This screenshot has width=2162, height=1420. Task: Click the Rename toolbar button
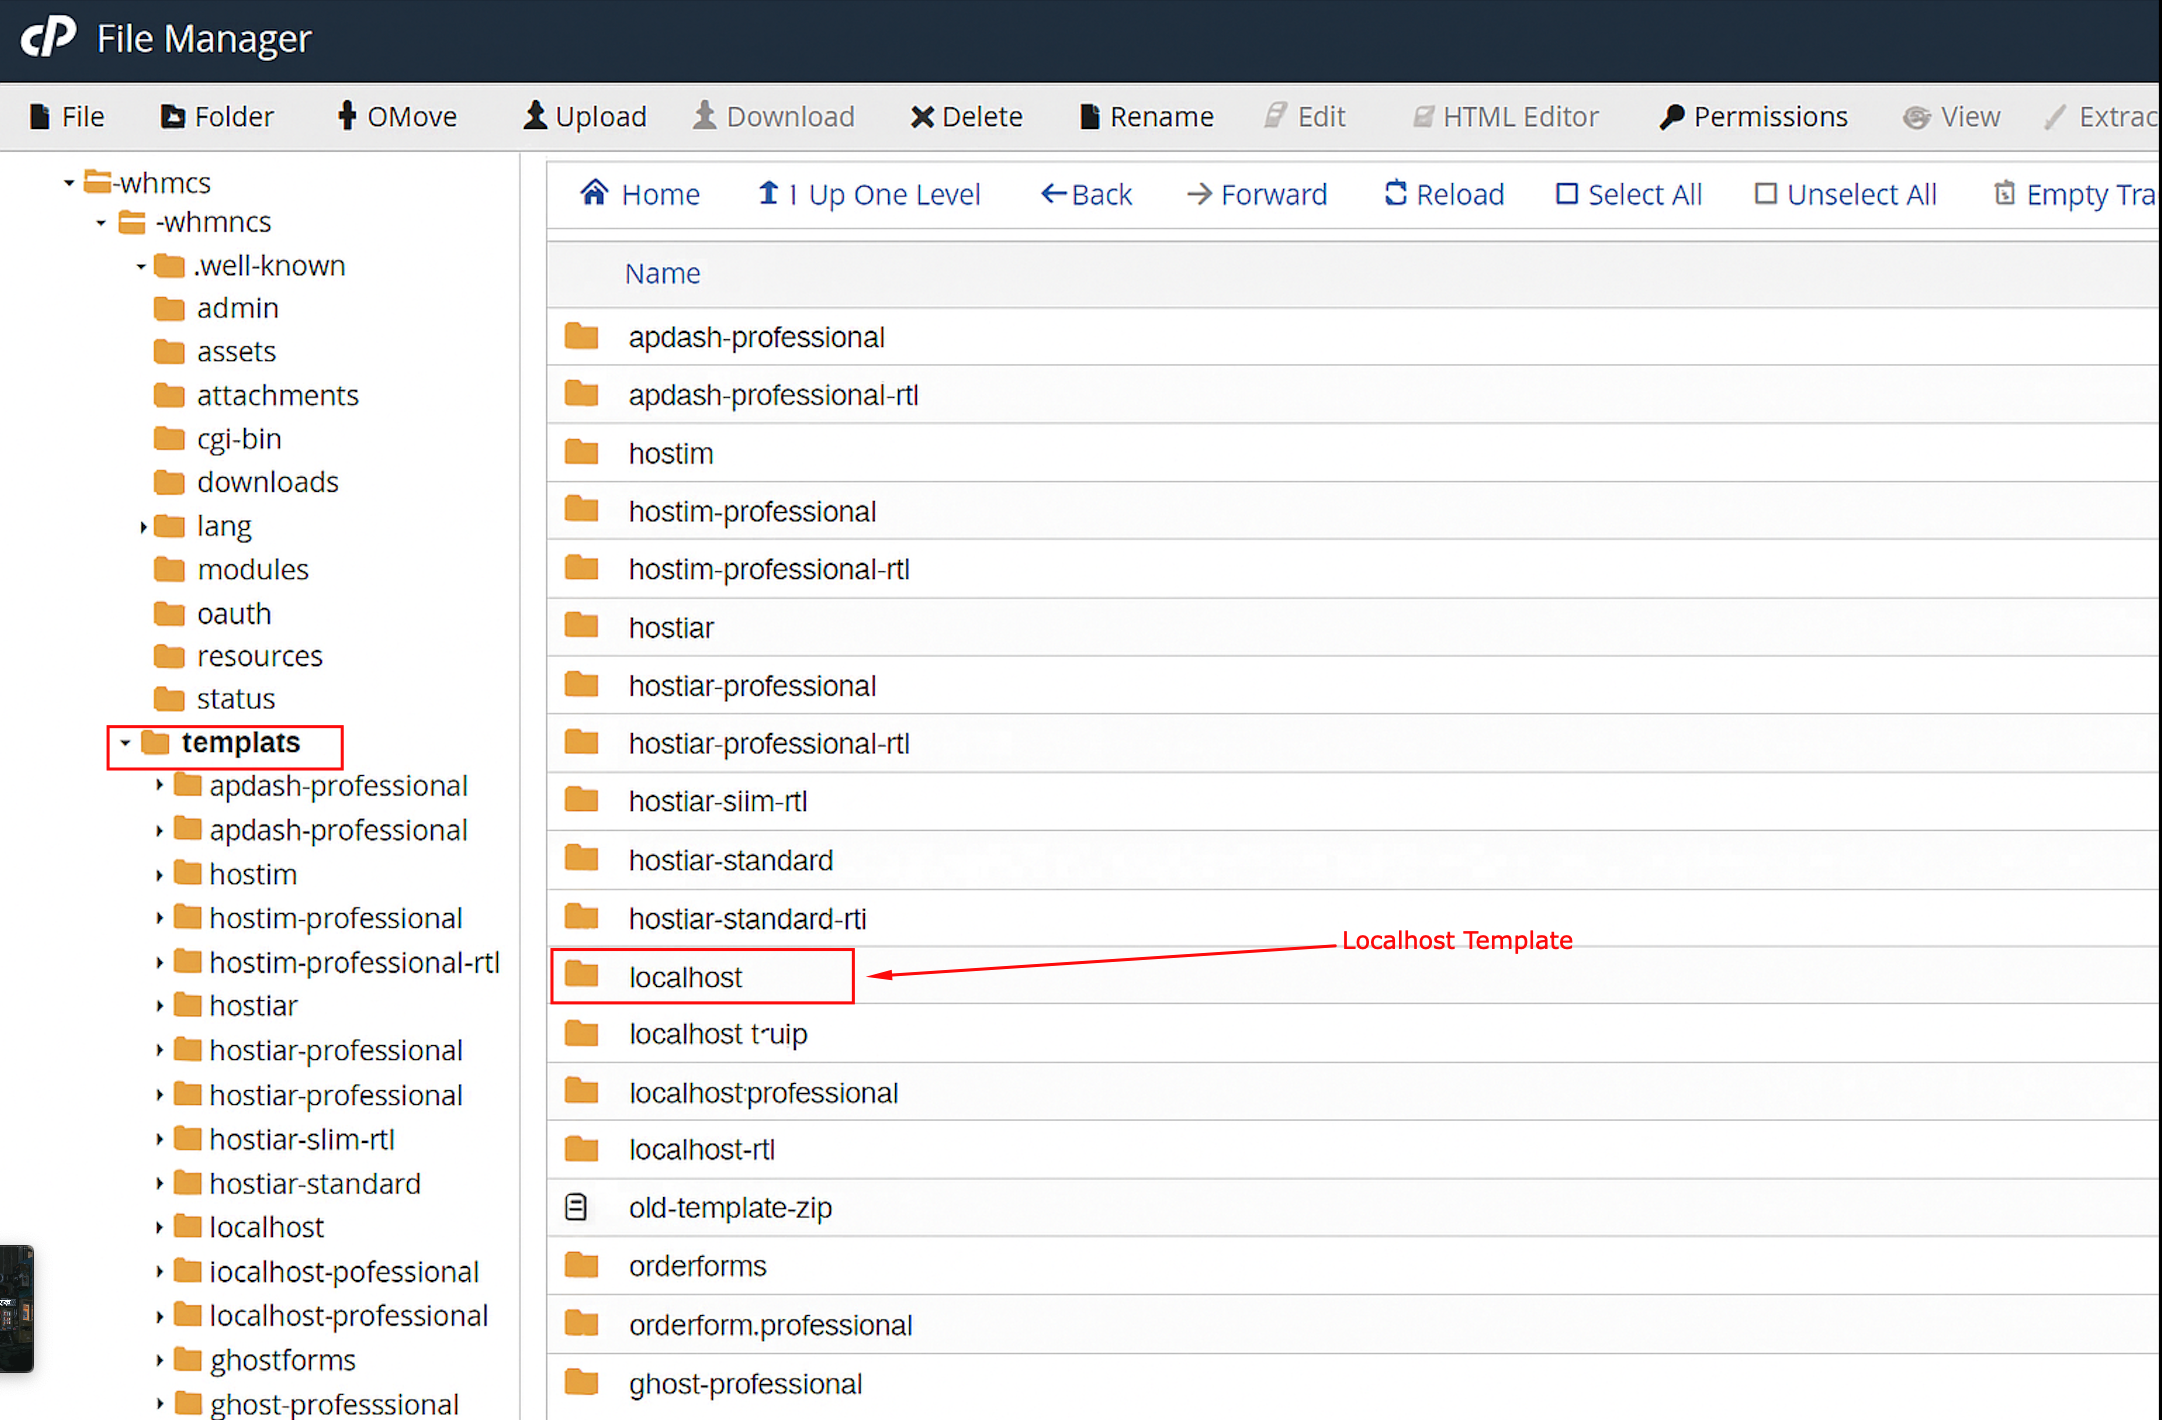pos(1147,117)
